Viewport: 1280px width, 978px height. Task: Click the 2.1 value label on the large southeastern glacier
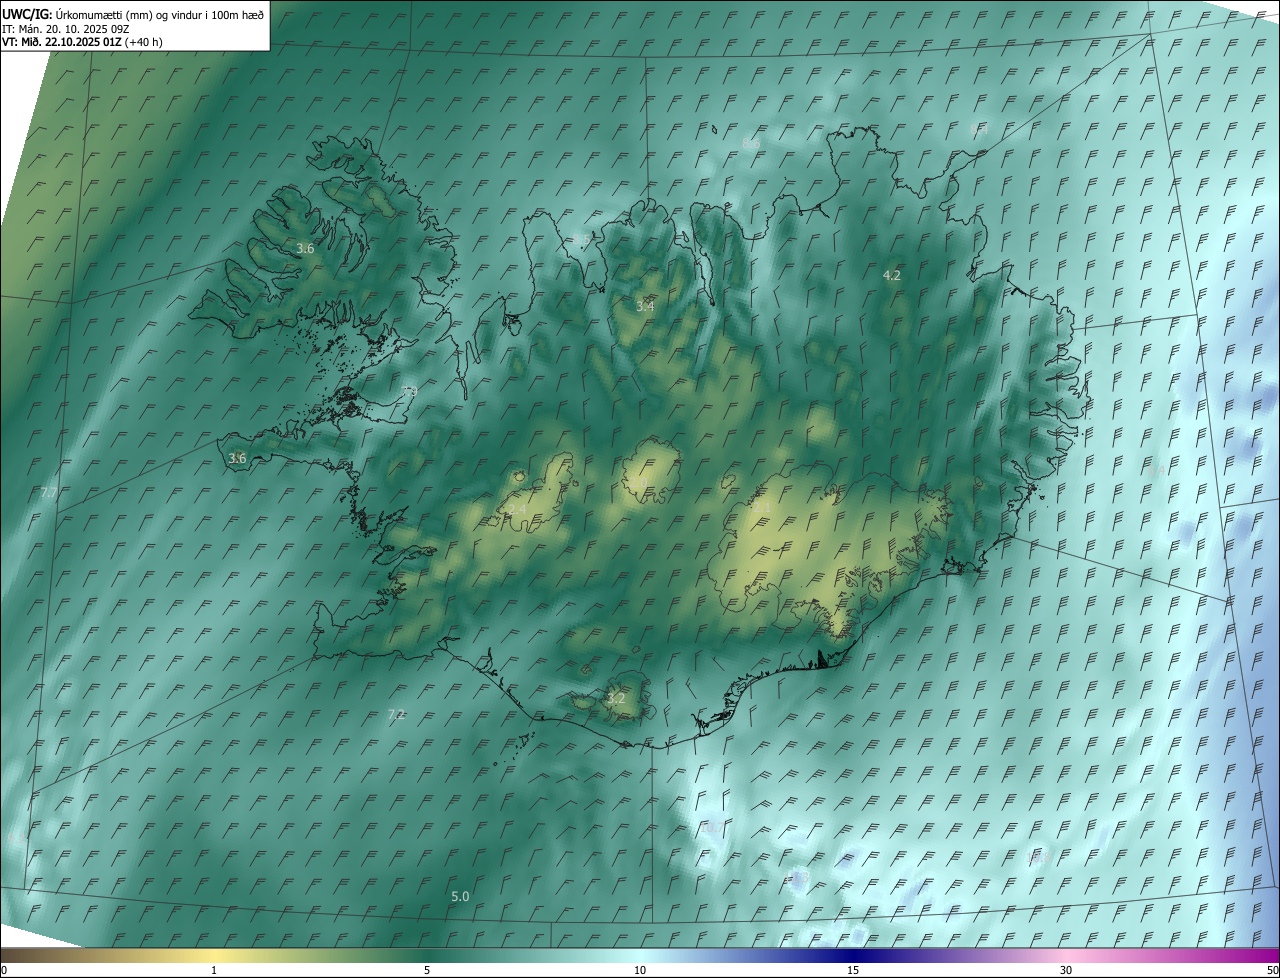point(762,508)
